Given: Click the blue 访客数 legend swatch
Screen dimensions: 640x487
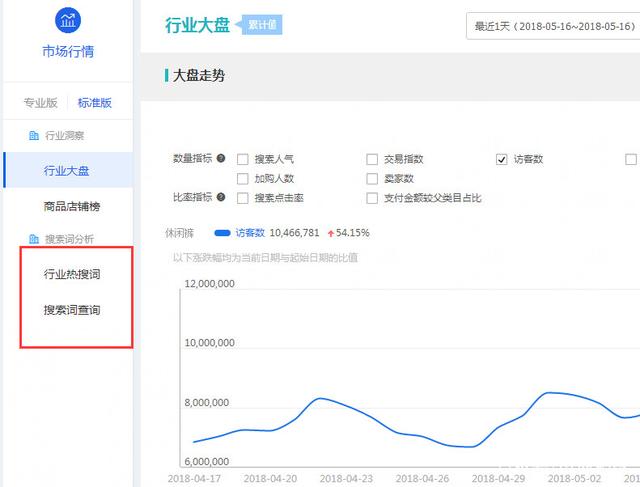Looking at the screenshot, I should (x=222, y=233).
